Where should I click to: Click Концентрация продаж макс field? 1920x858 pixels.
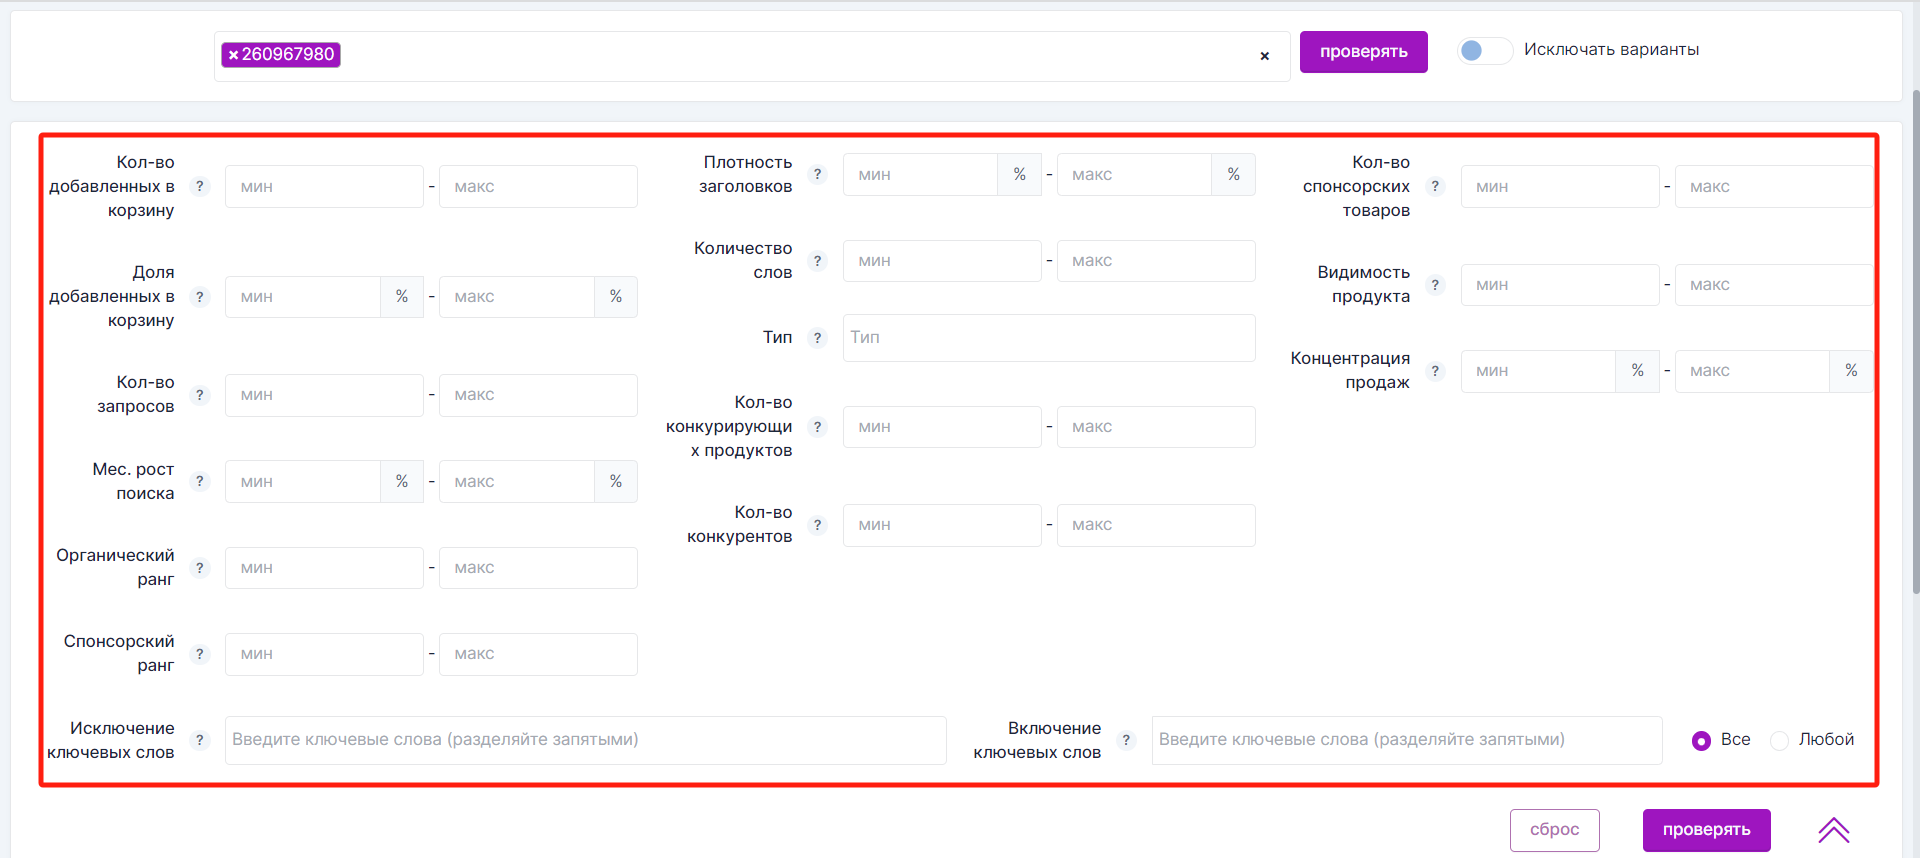[1751, 371]
